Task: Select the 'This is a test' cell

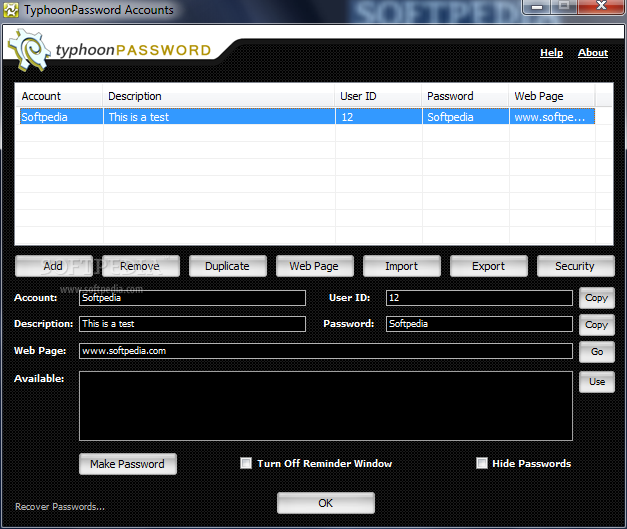Action: point(219,117)
